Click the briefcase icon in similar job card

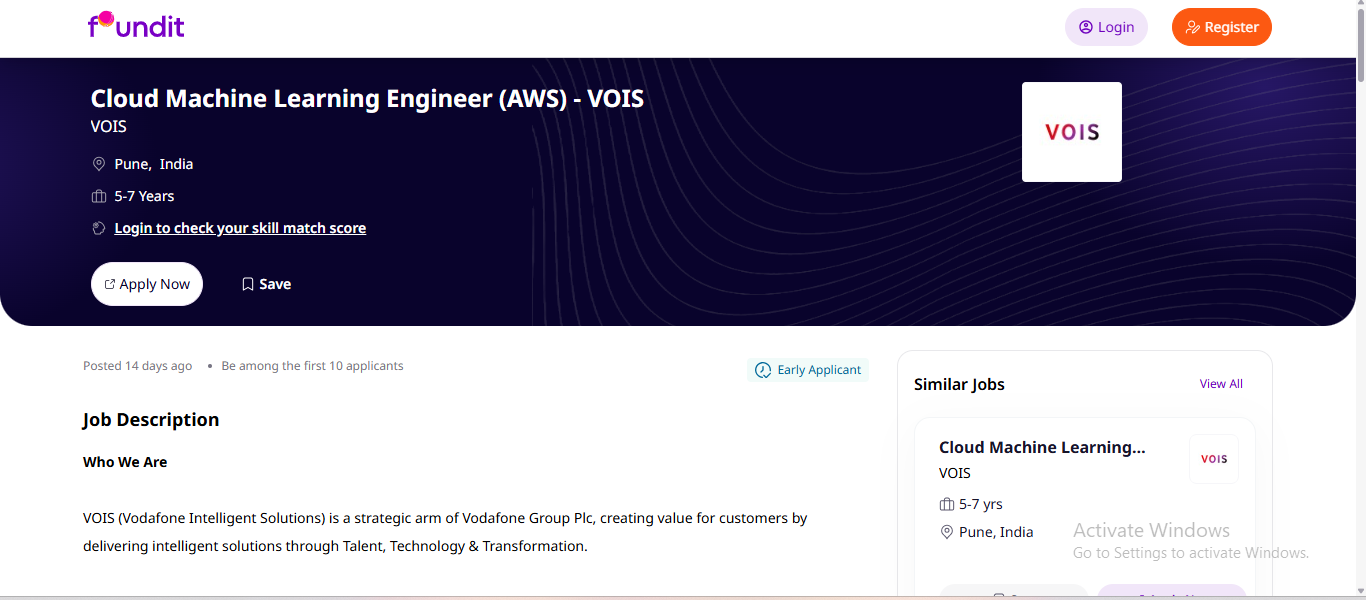click(x=947, y=504)
